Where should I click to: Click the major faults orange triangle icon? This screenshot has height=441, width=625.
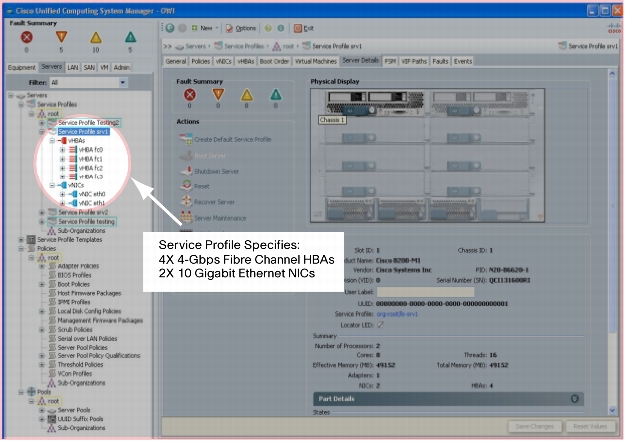pyautogui.click(x=61, y=37)
